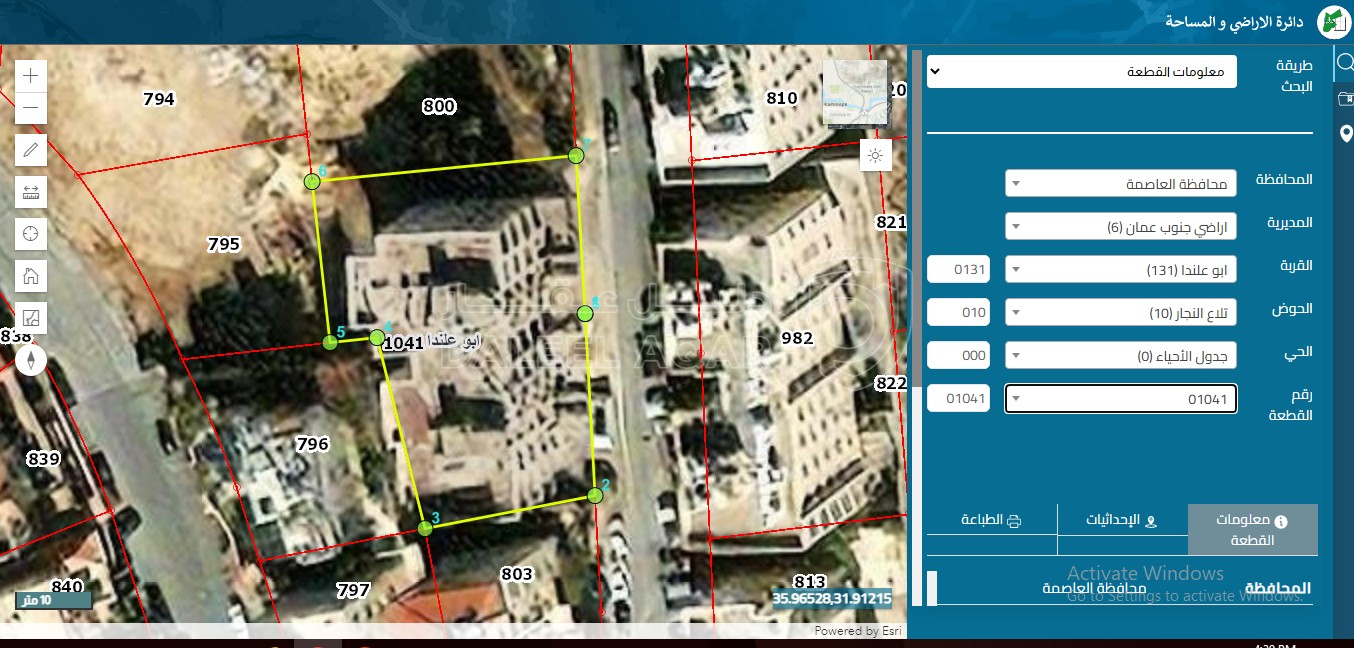Select the parcel information tab

coord(1252,530)
